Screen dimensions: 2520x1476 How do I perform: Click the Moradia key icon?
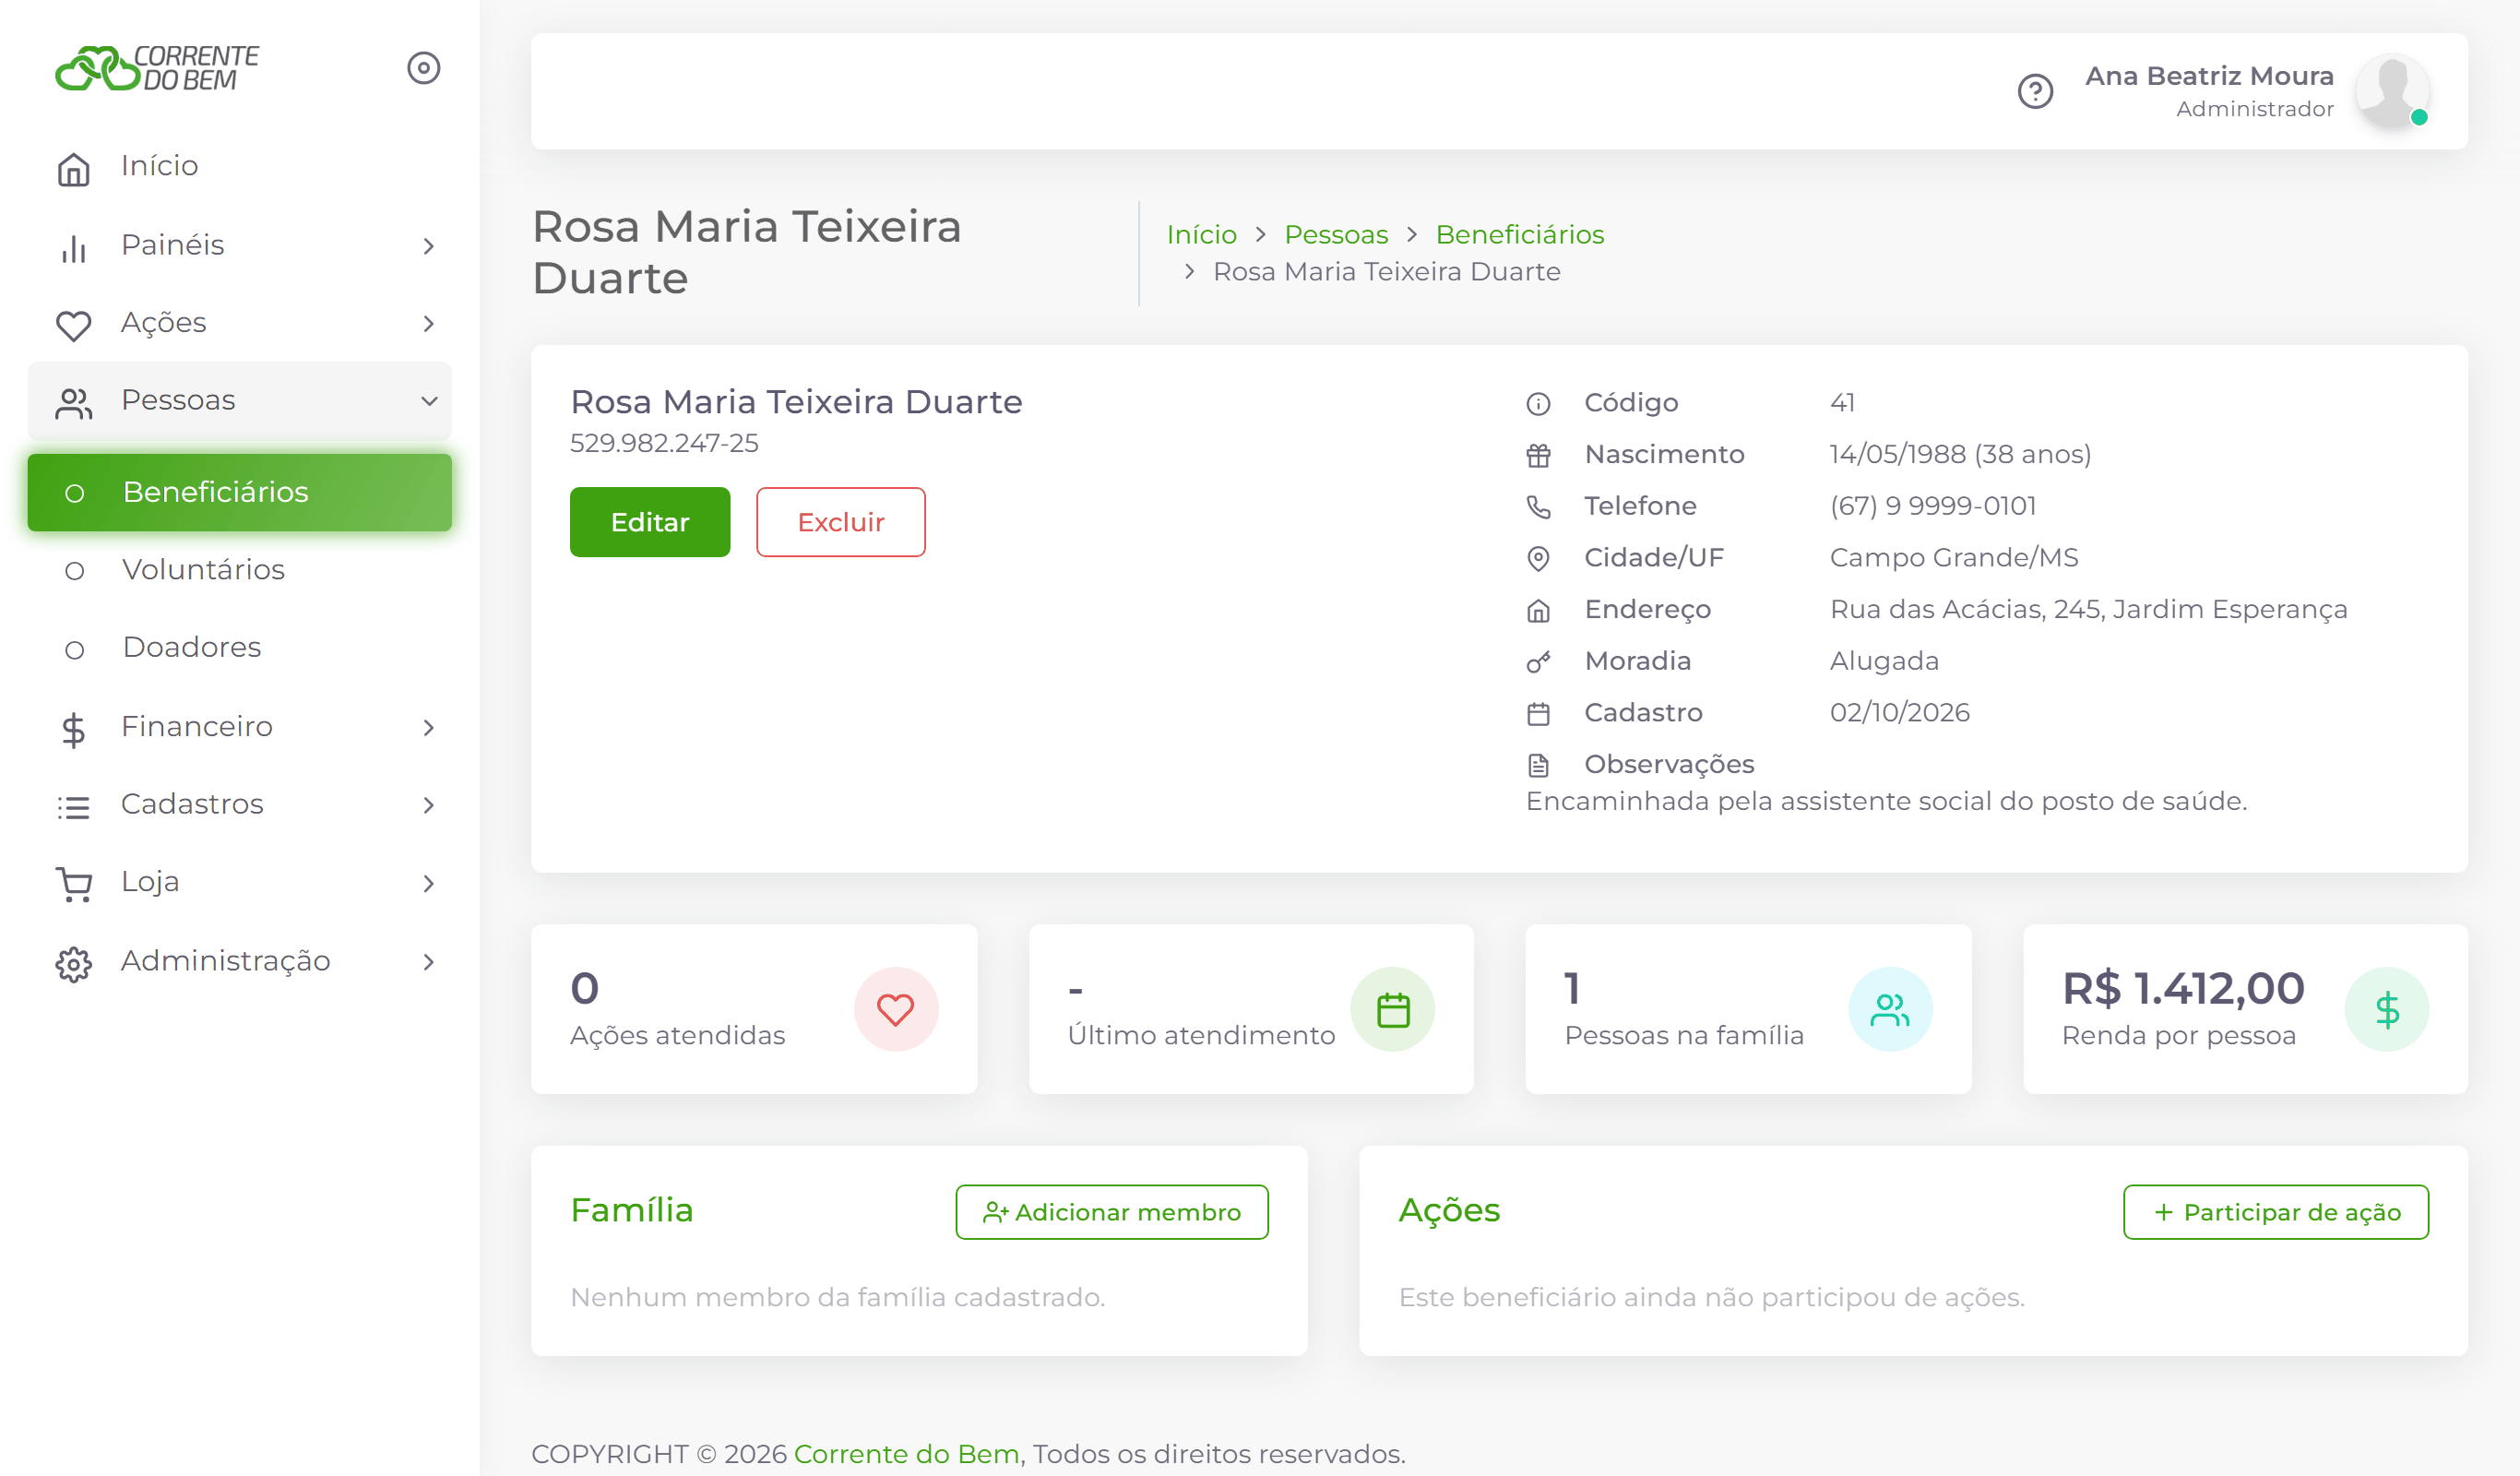tap(1538, 662)
